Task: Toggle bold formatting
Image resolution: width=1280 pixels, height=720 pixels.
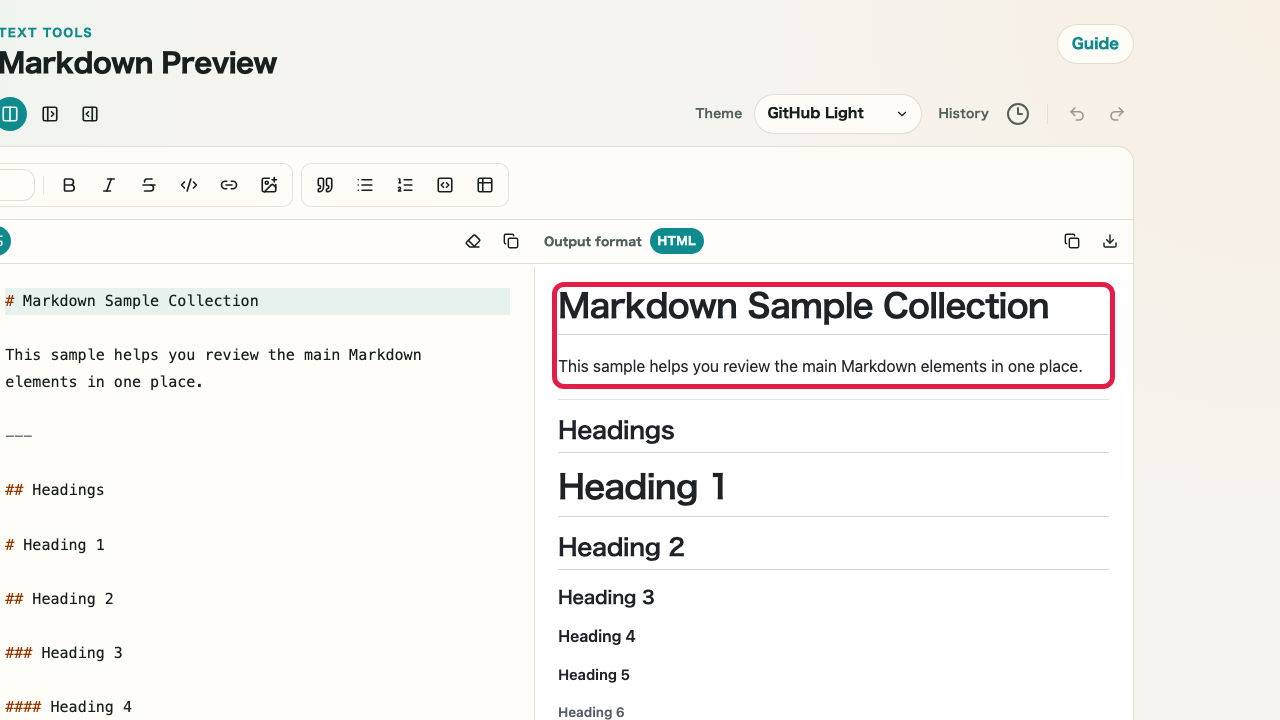Action: (x=69, y=185)
